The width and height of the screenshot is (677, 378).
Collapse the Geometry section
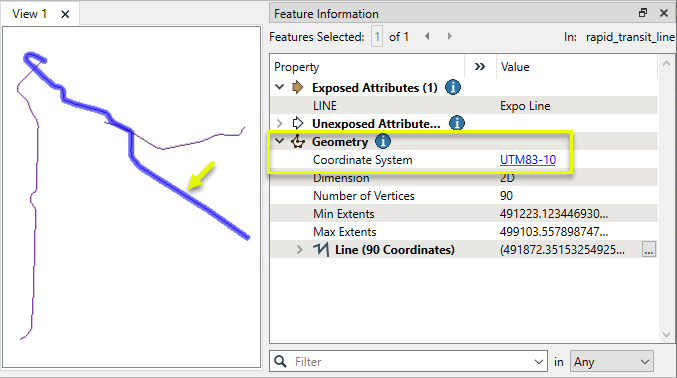click(280, 141)
